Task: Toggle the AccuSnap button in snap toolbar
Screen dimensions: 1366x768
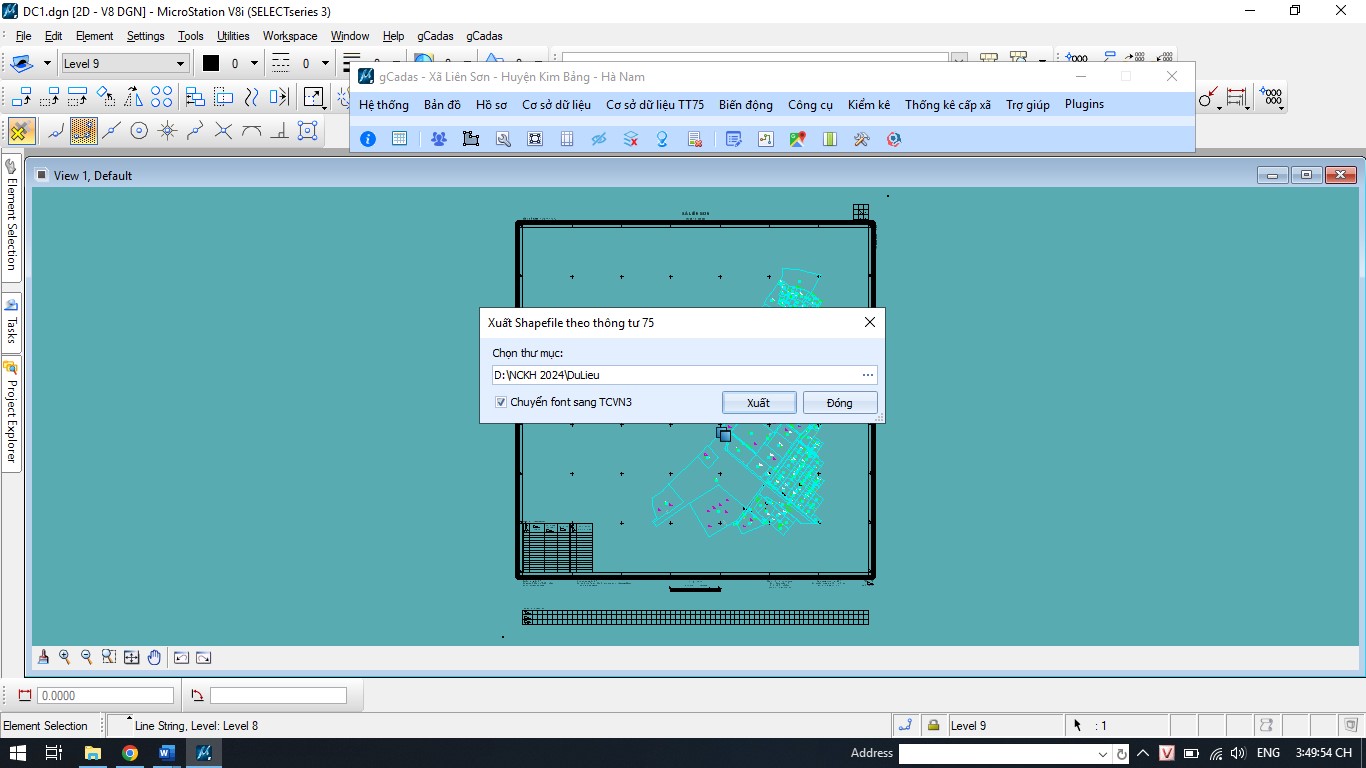Action: 22,130
